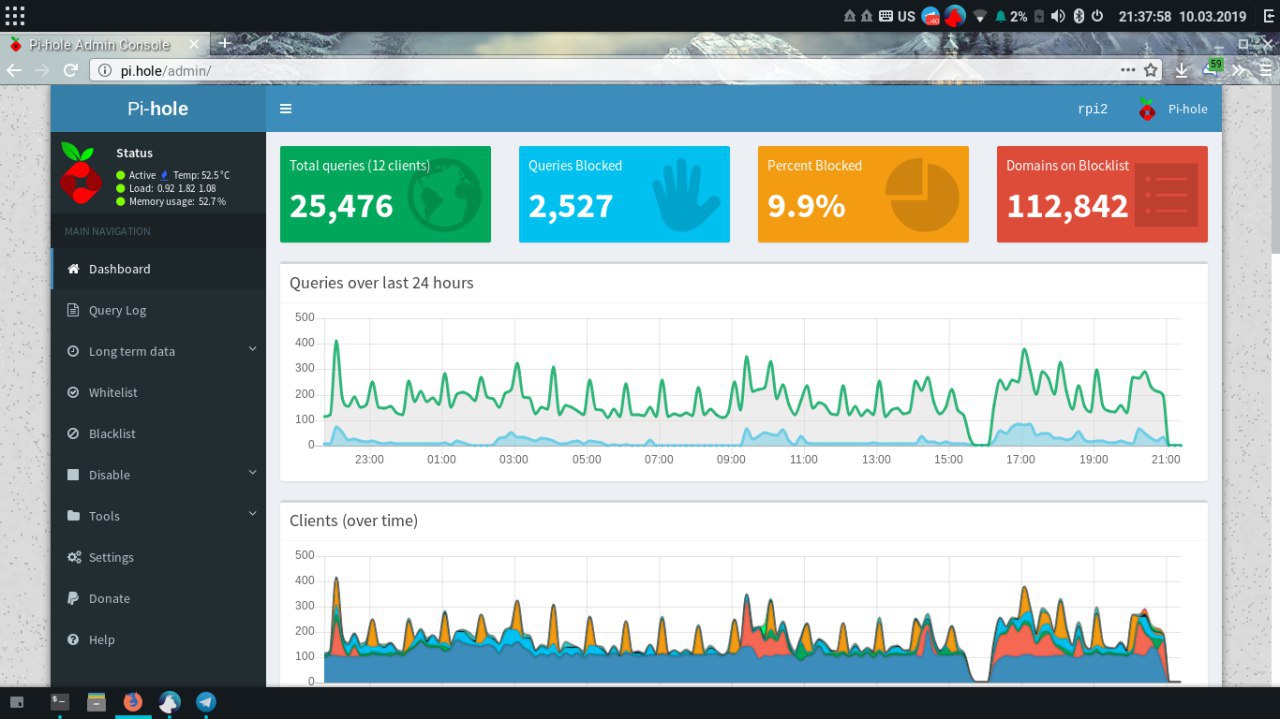This screenshot has height=719, width=1280.
Task: Click the extension icon with badge 59
Action: pyautogui.click(x=1213, y=68)
